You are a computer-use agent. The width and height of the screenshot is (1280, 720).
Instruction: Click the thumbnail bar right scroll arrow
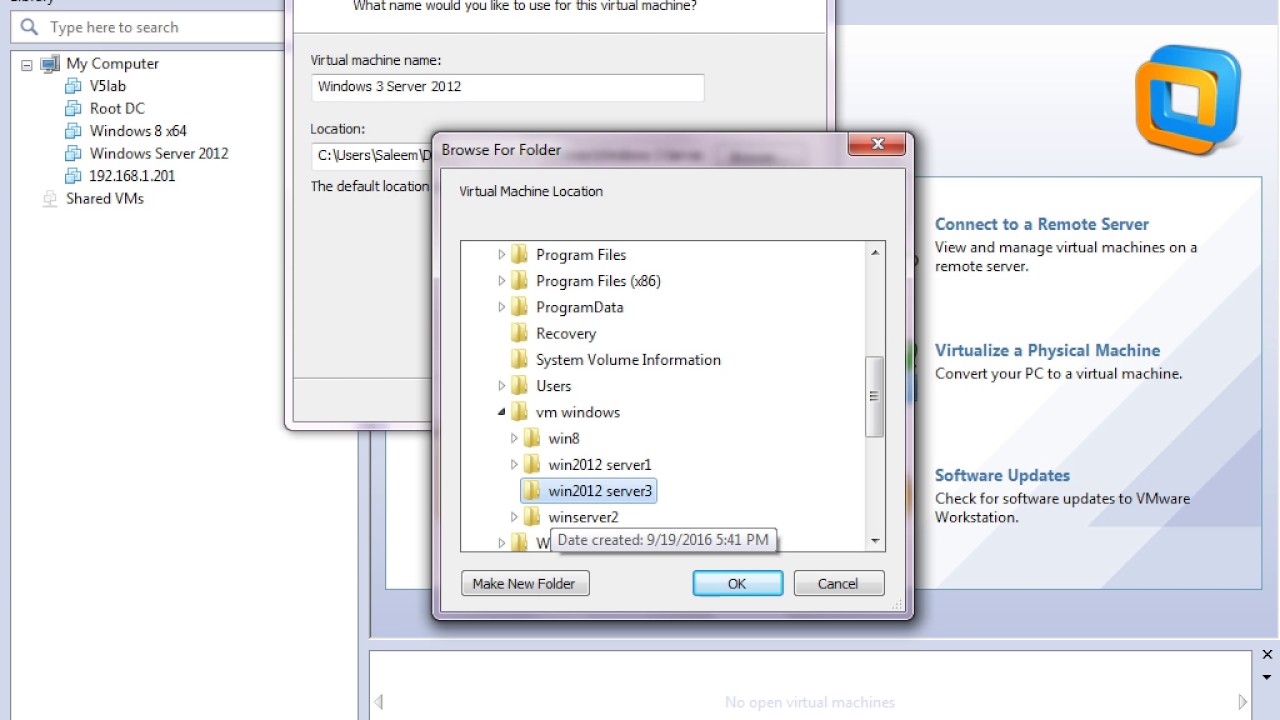click(1243, 702)
